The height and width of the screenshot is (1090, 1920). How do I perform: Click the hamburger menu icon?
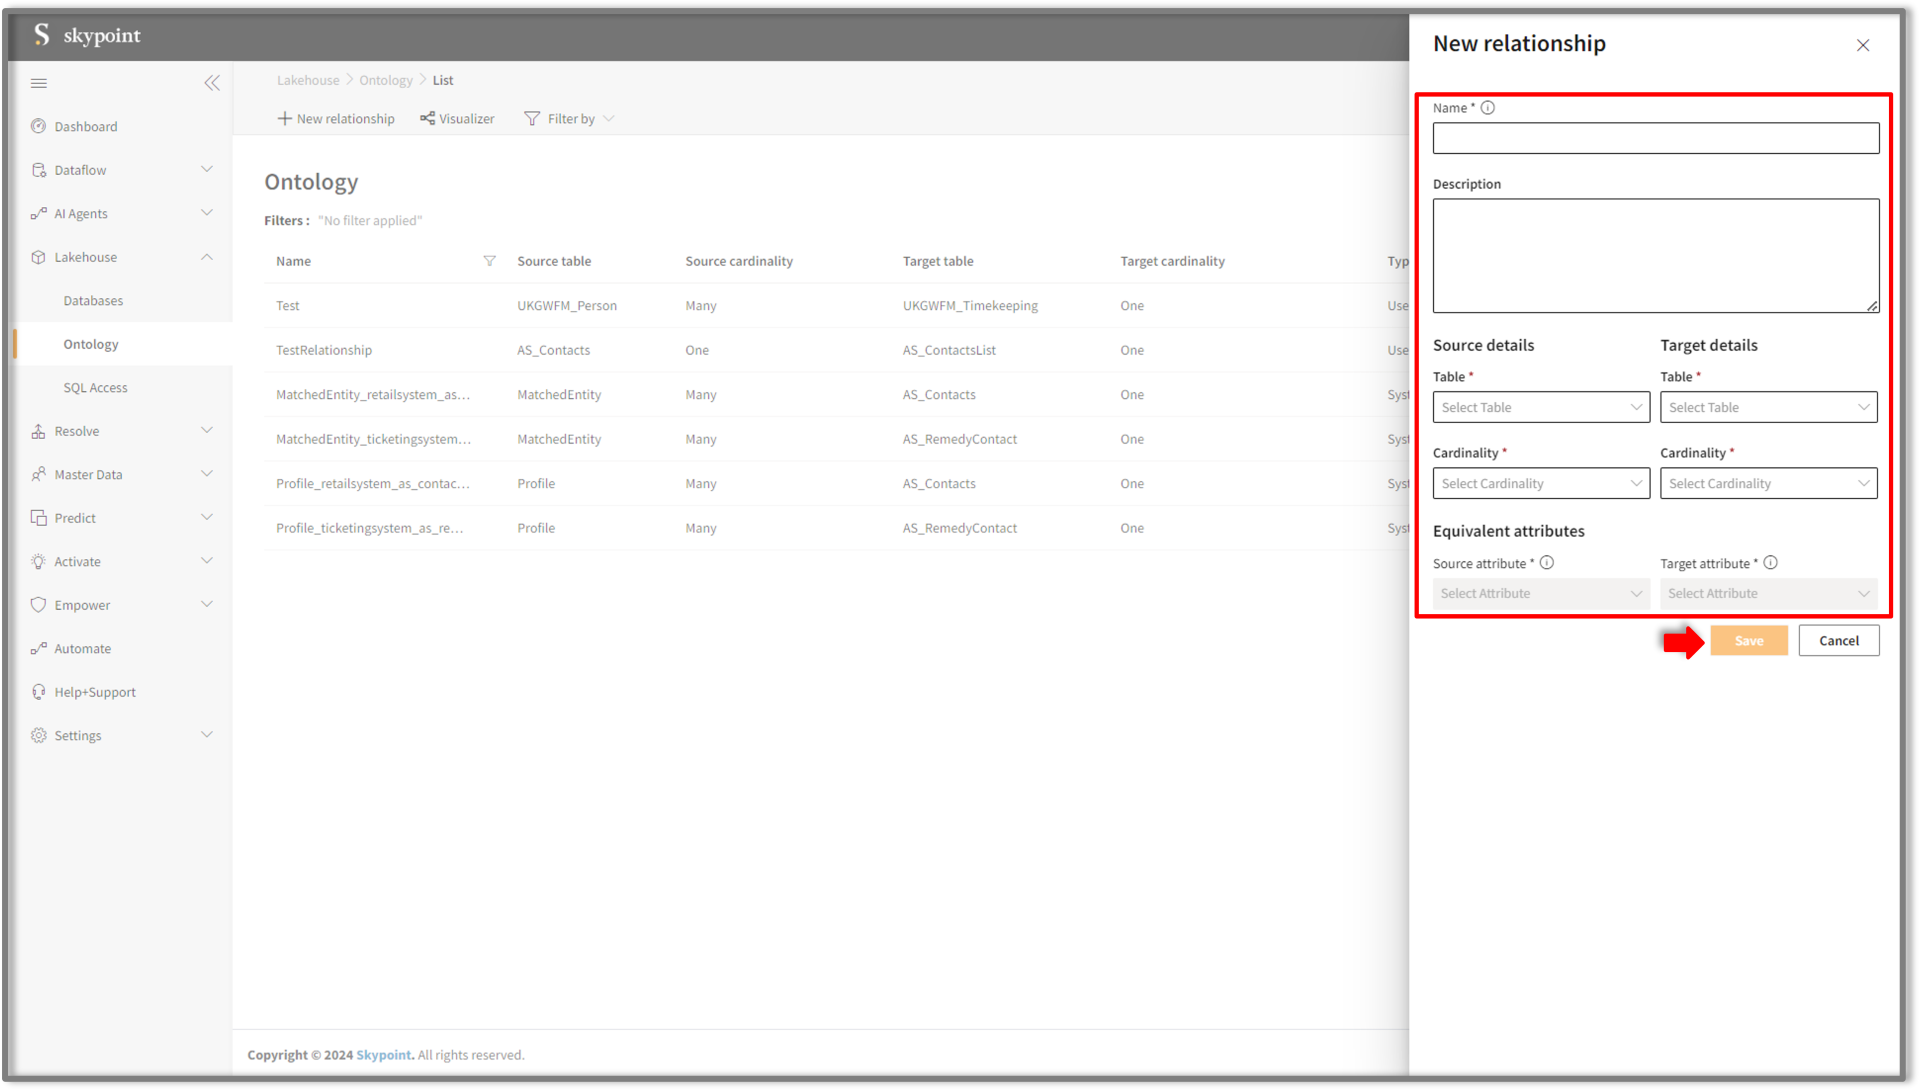39,83
